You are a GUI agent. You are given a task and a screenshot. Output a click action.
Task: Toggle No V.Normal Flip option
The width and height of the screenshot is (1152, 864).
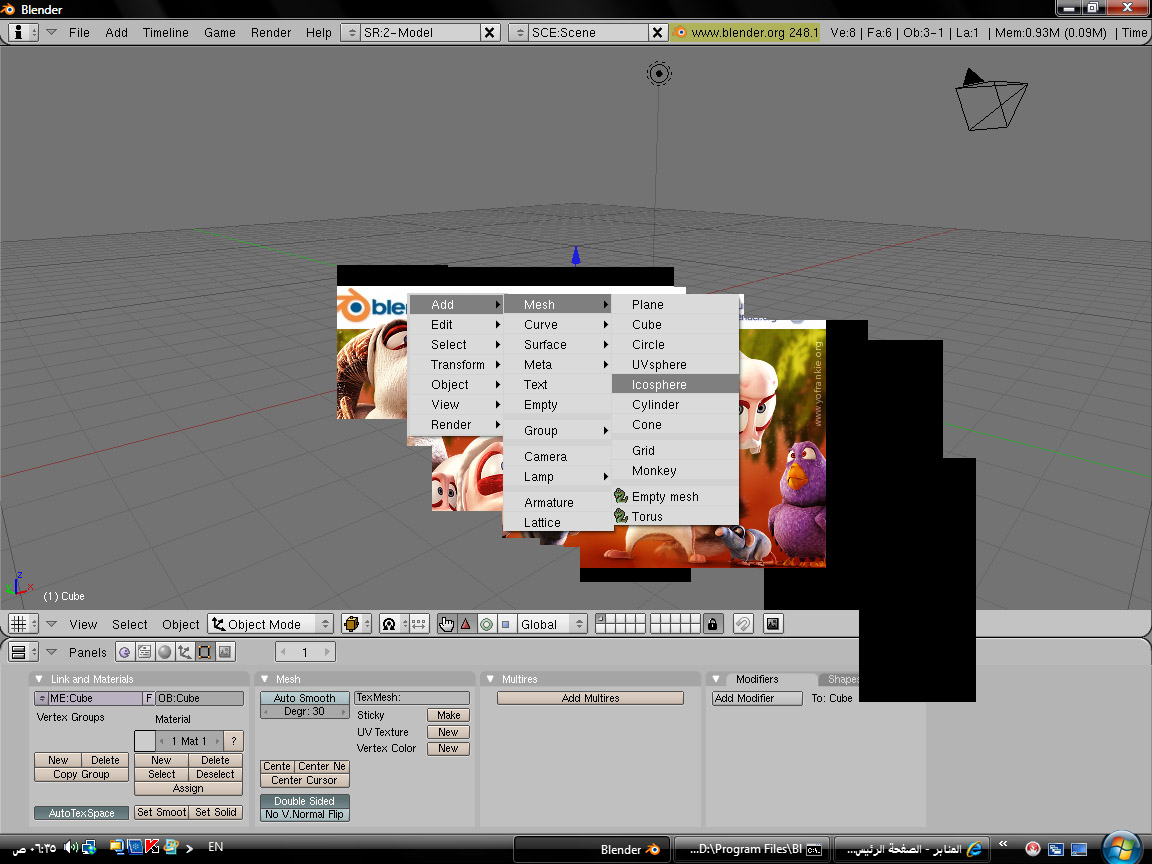[x=305, y=814]
